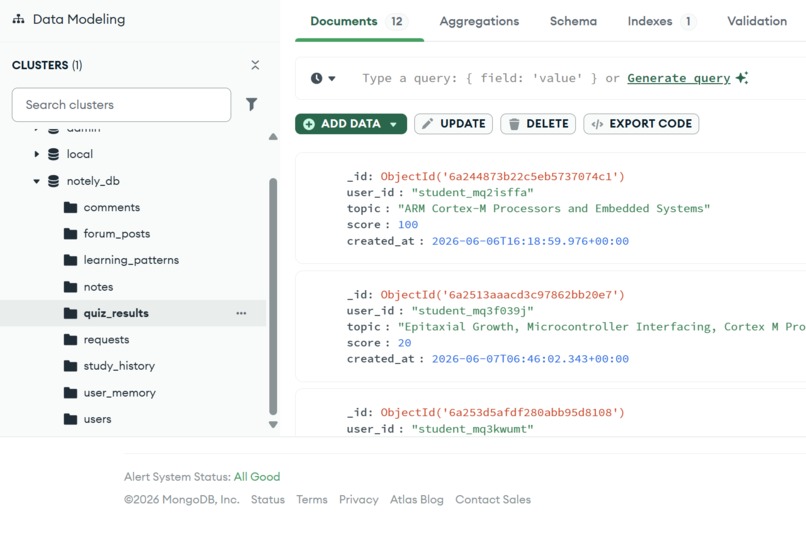Select the forum_posts collection label
This screenshot has width=806, height=538.
[x=117, y=234]
